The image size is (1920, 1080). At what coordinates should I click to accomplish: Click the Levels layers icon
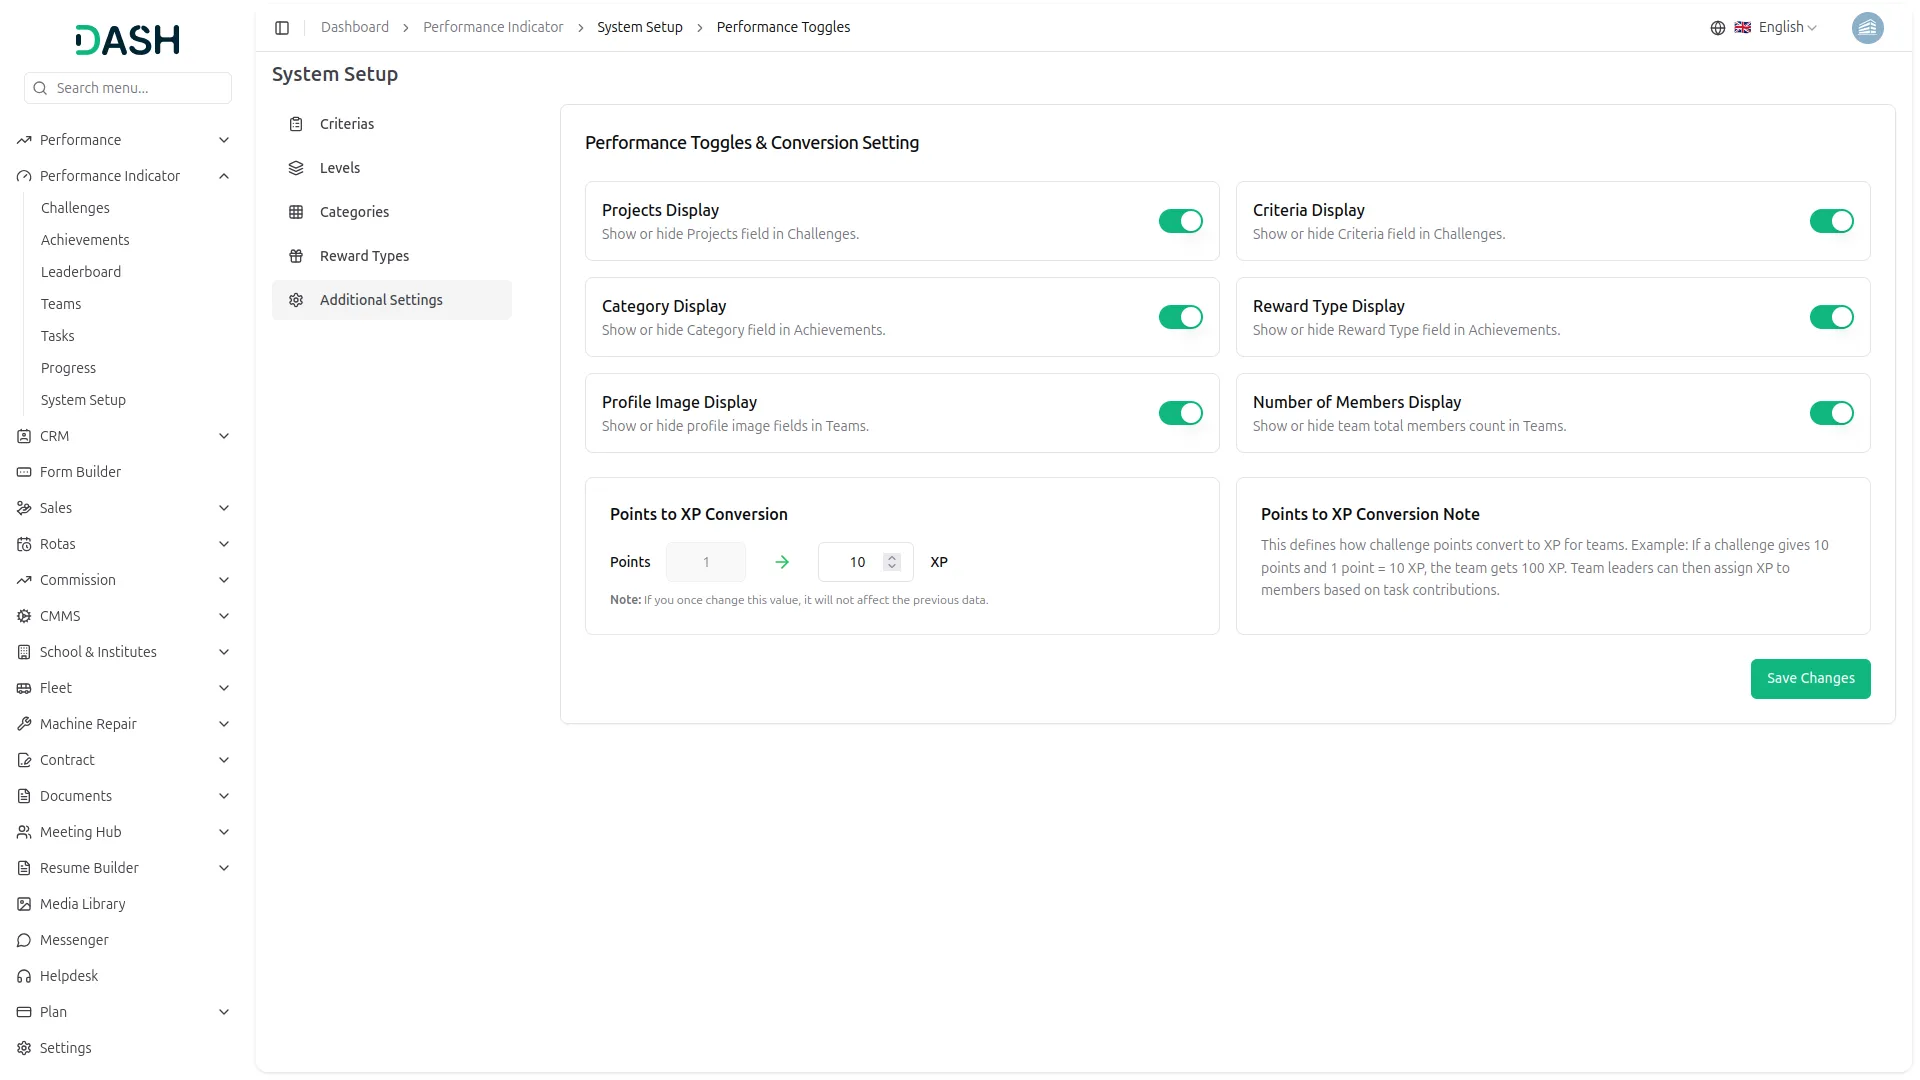(x=296, y=168)
